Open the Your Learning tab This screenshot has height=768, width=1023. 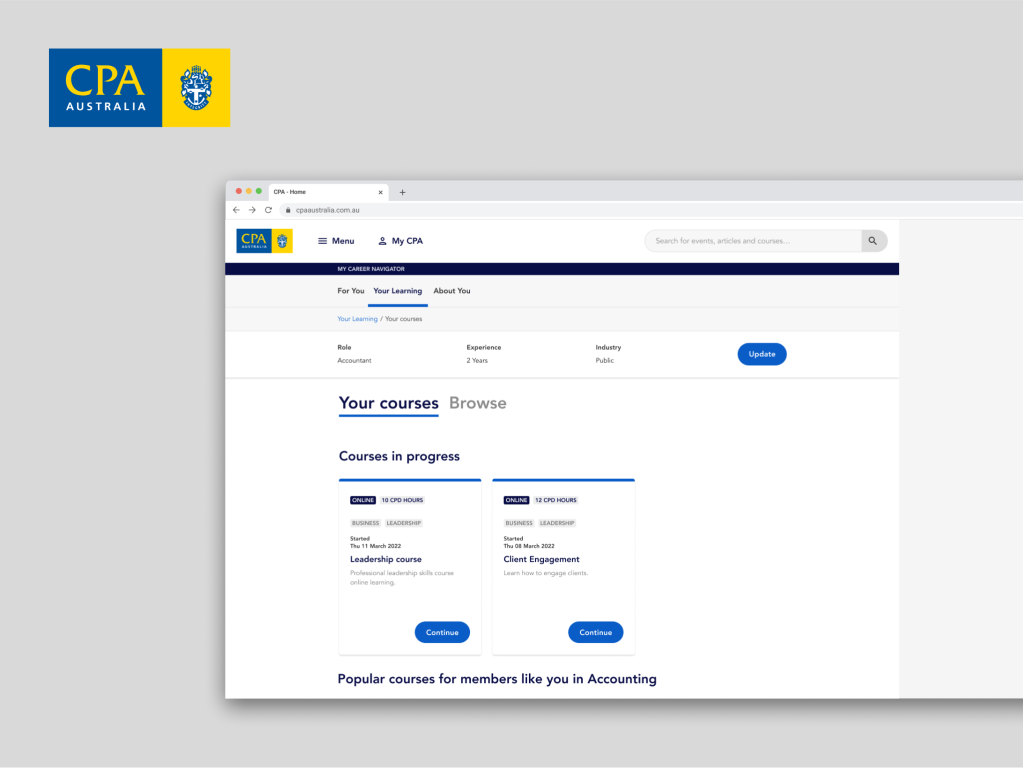(398, 291)
